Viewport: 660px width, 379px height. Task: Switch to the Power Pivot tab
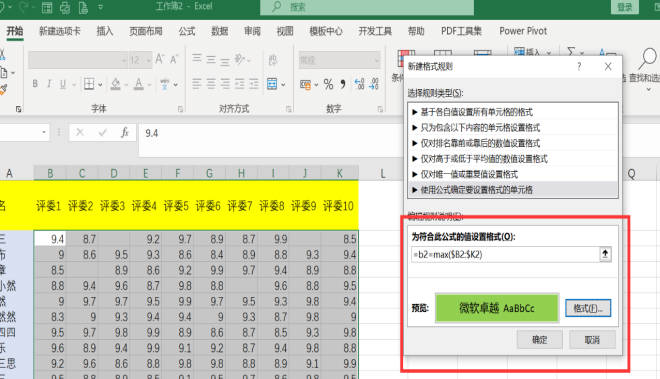pyautogui.click(x=523, y=31)
